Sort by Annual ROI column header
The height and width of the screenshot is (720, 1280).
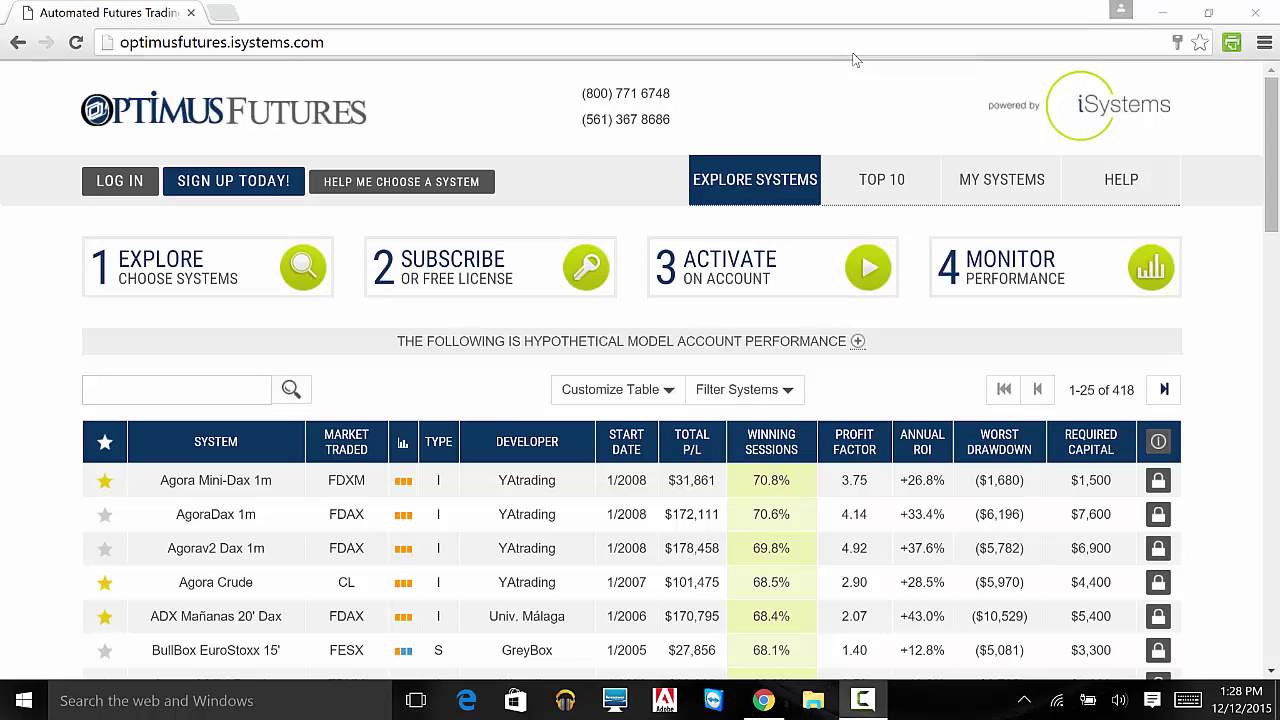coord(922,442)
